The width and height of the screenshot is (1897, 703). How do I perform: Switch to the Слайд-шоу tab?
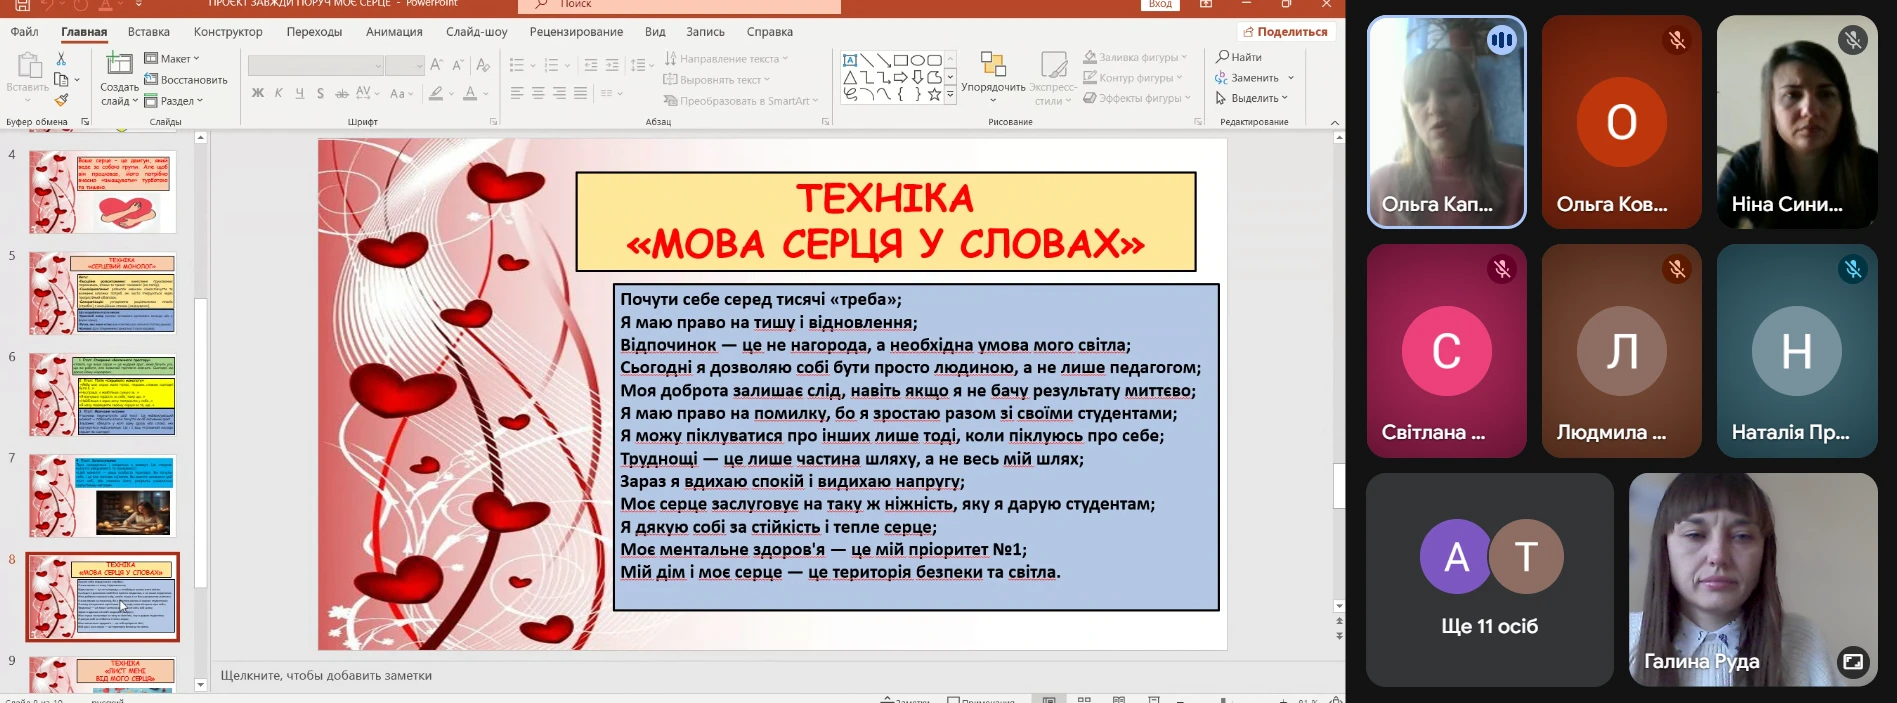pyautogui.click(x=476, y=32)
